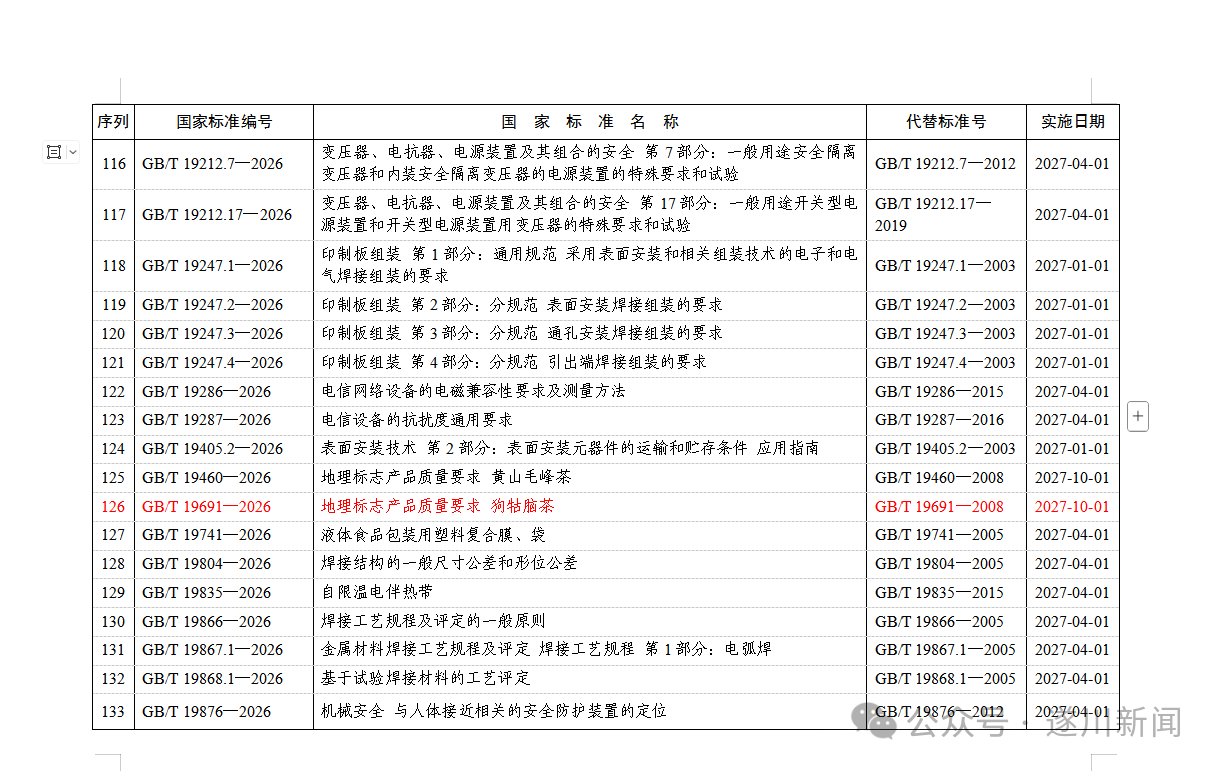The width and height of the screenshot is (1222, 771).
Task: Select code GB/T 19212.17—2026
Action: [x=217, y=215]
